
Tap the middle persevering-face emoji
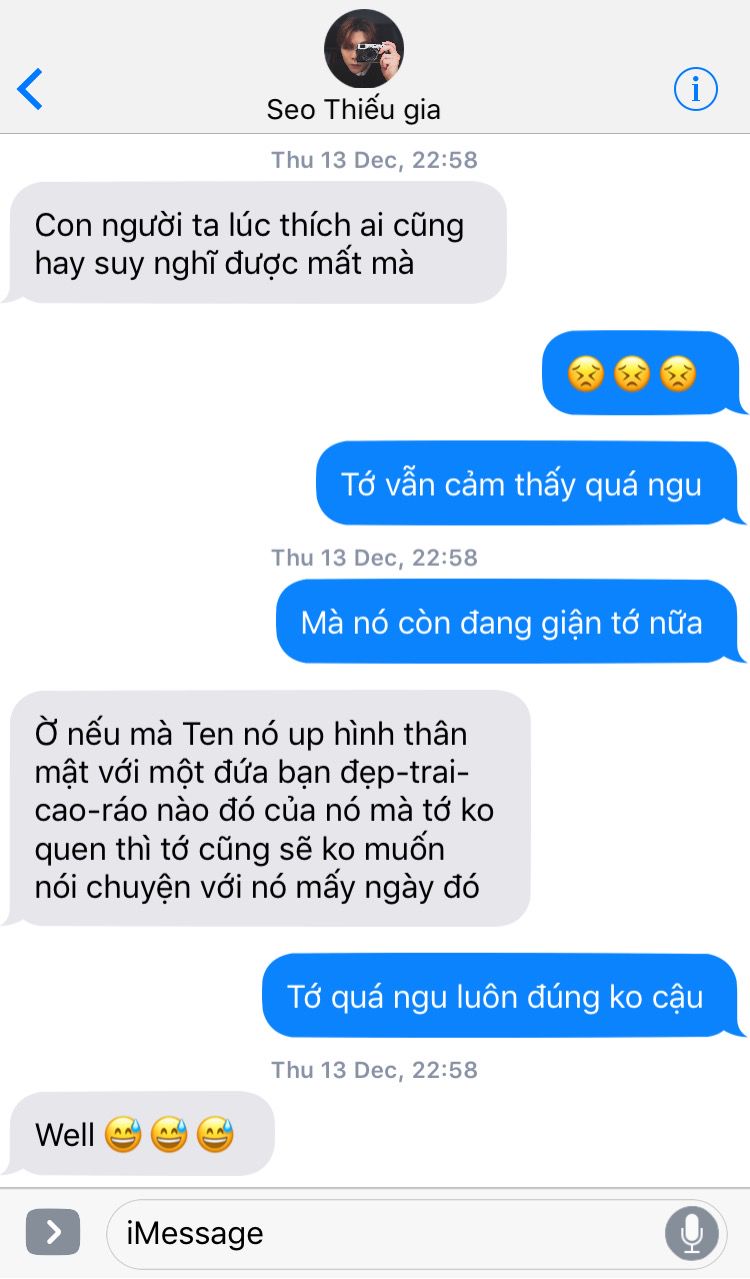(631, 374)
